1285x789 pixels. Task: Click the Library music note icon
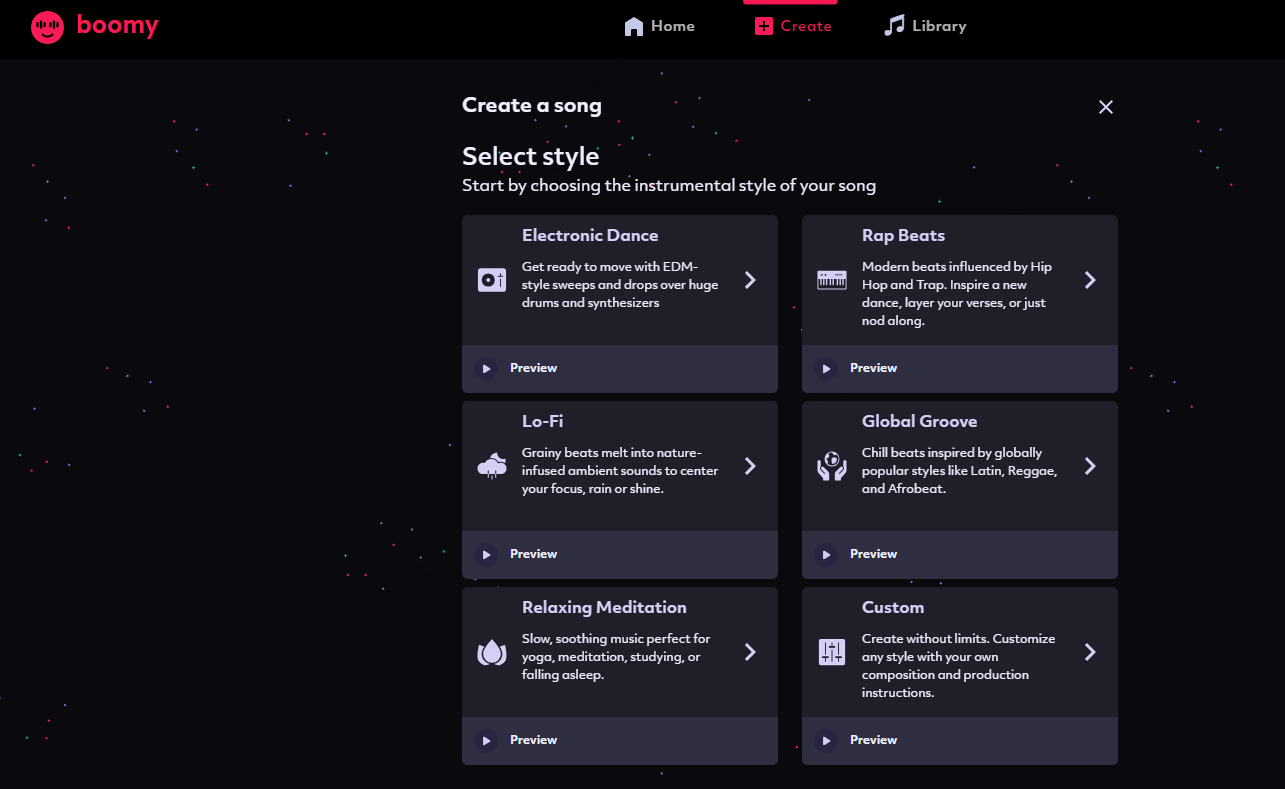click(x=894, y=26)
